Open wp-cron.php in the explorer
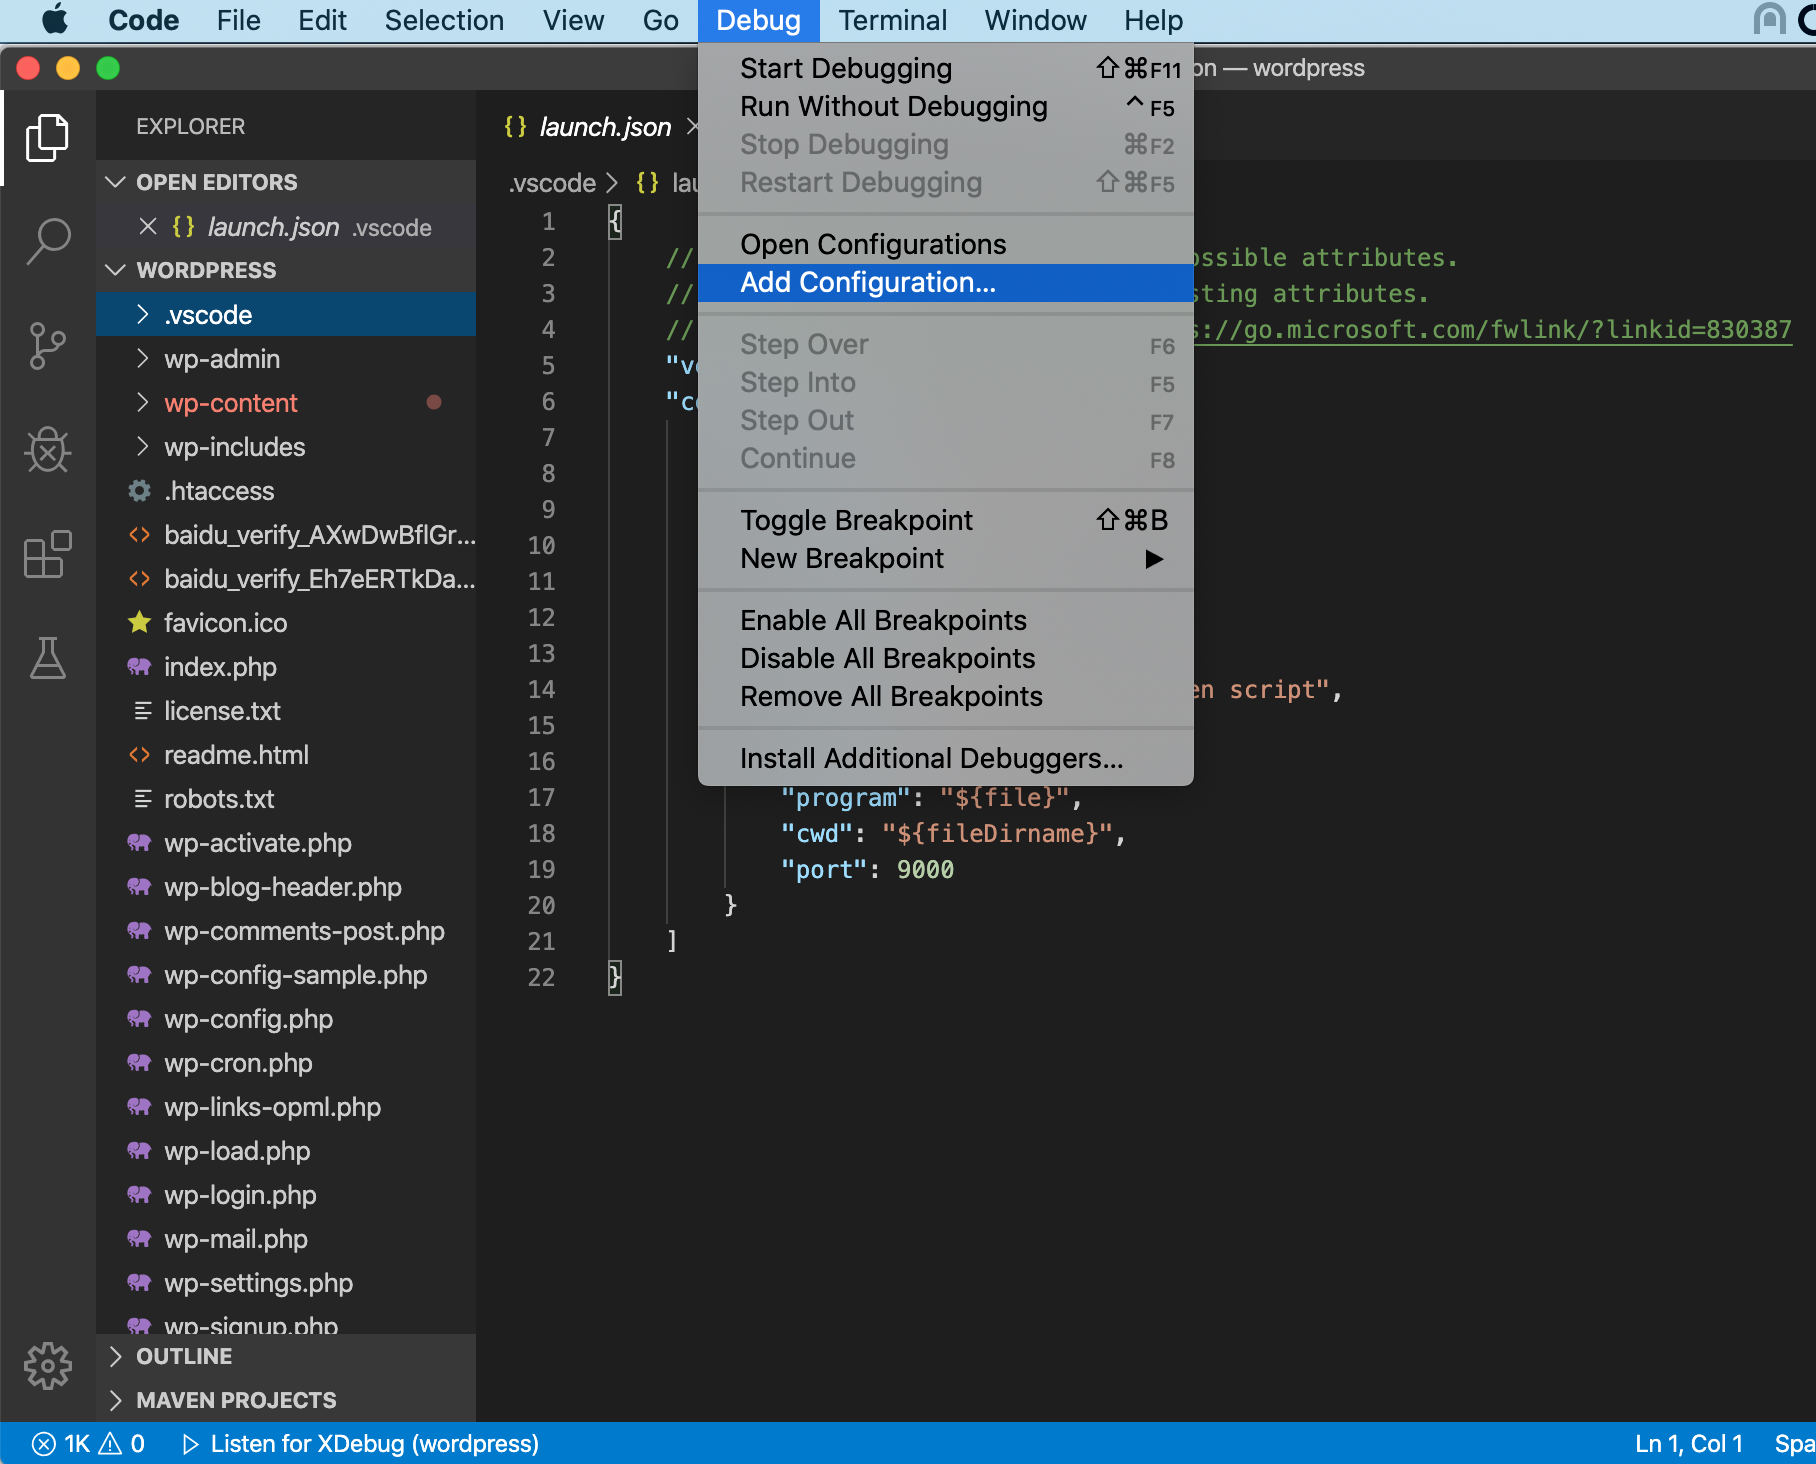This screenshot has width=1816, height=1464. tap(286, 1063)
